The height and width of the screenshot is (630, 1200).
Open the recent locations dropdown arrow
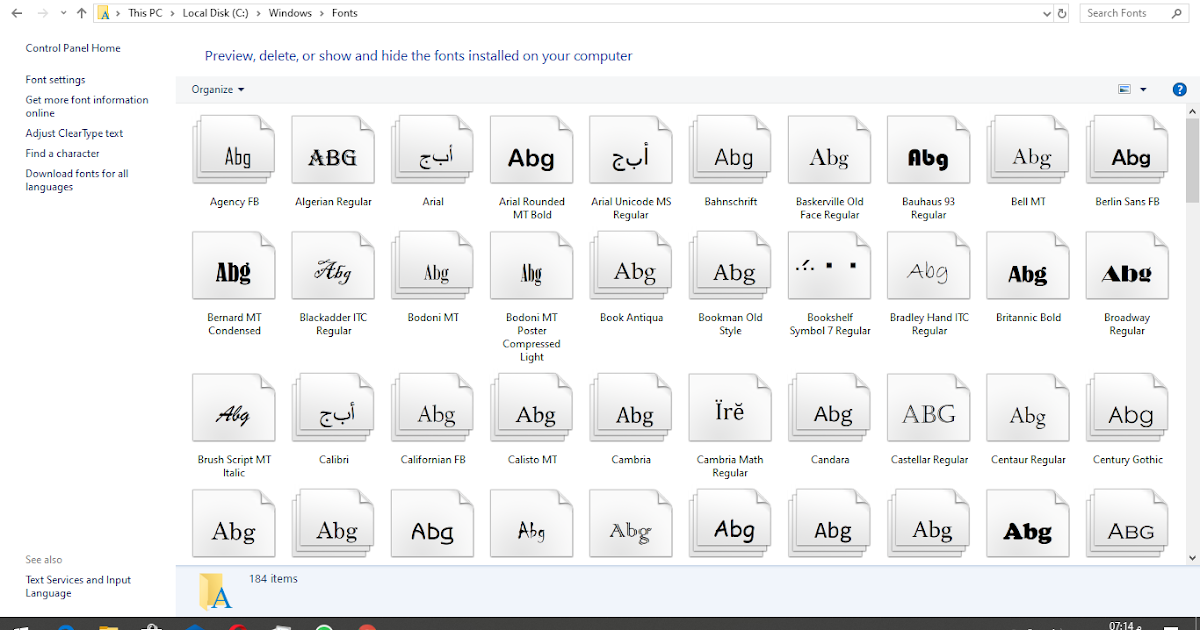tap(65, 13)
